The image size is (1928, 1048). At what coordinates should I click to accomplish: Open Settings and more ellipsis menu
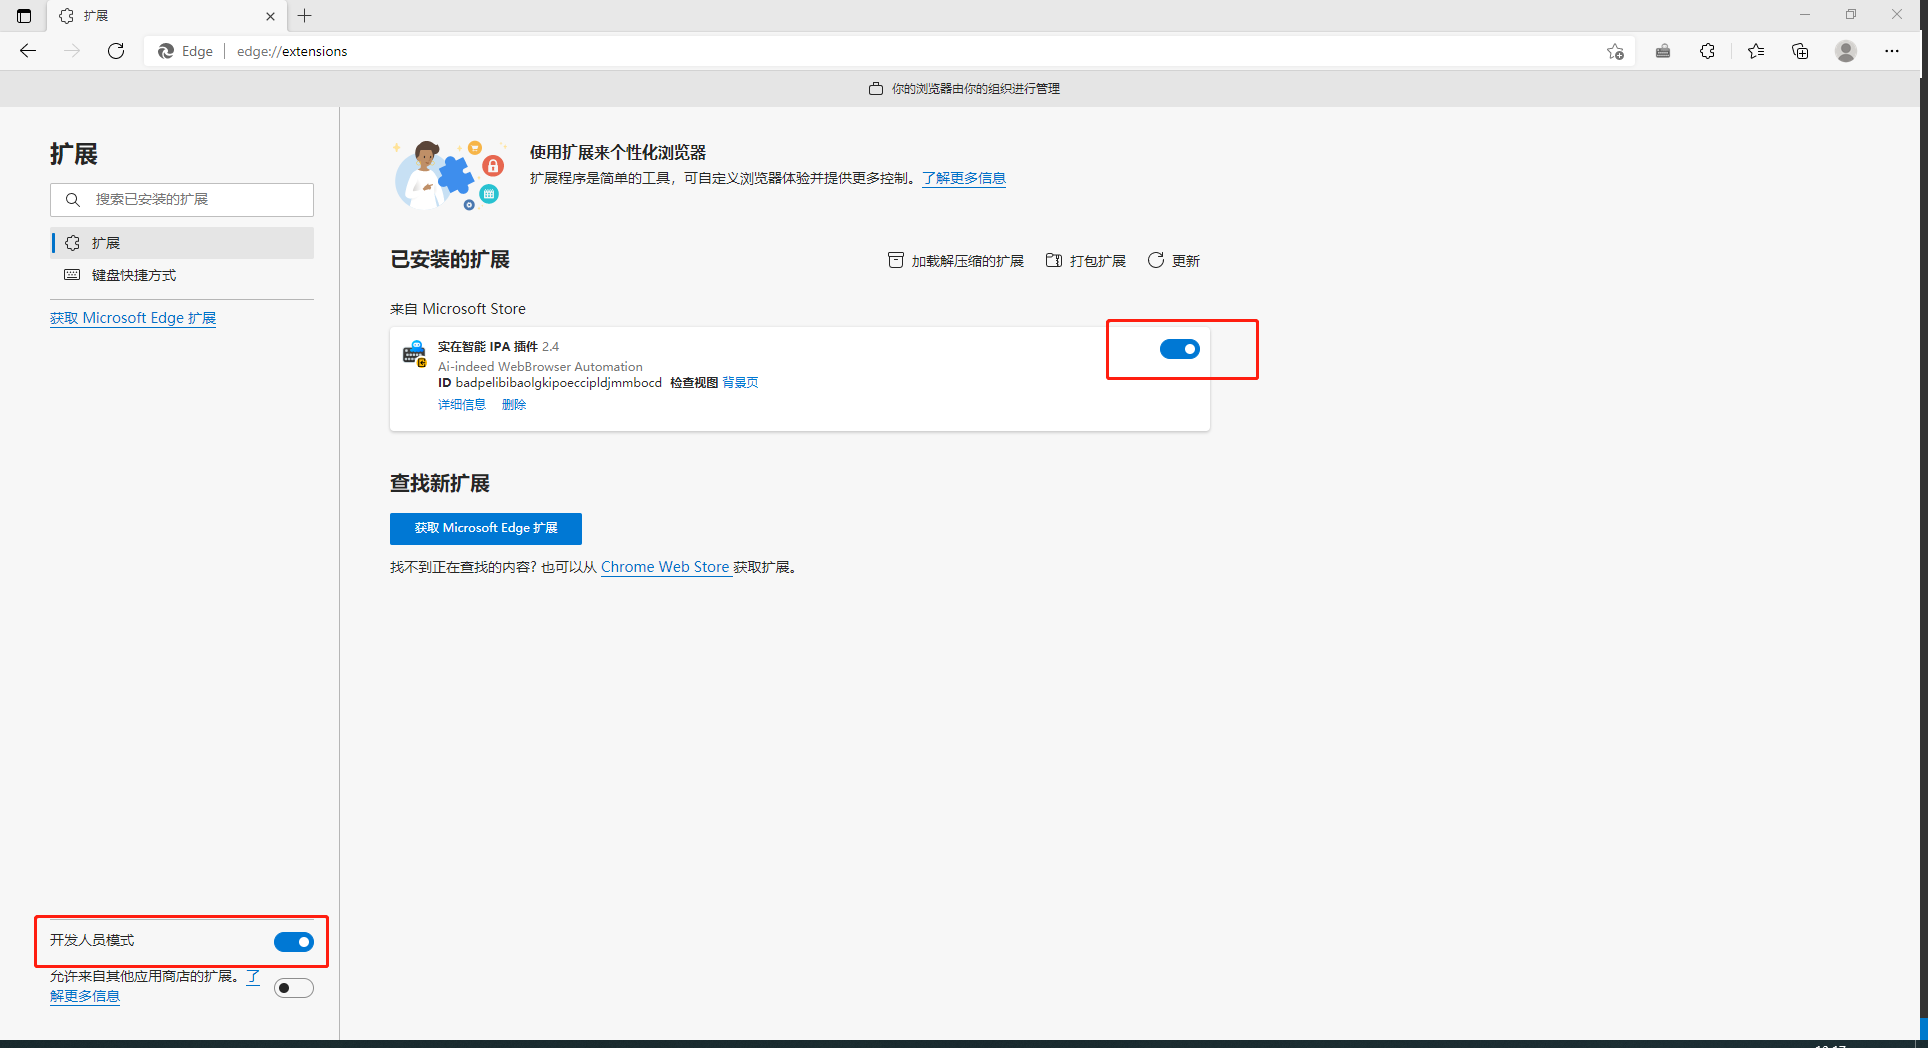1891,52
